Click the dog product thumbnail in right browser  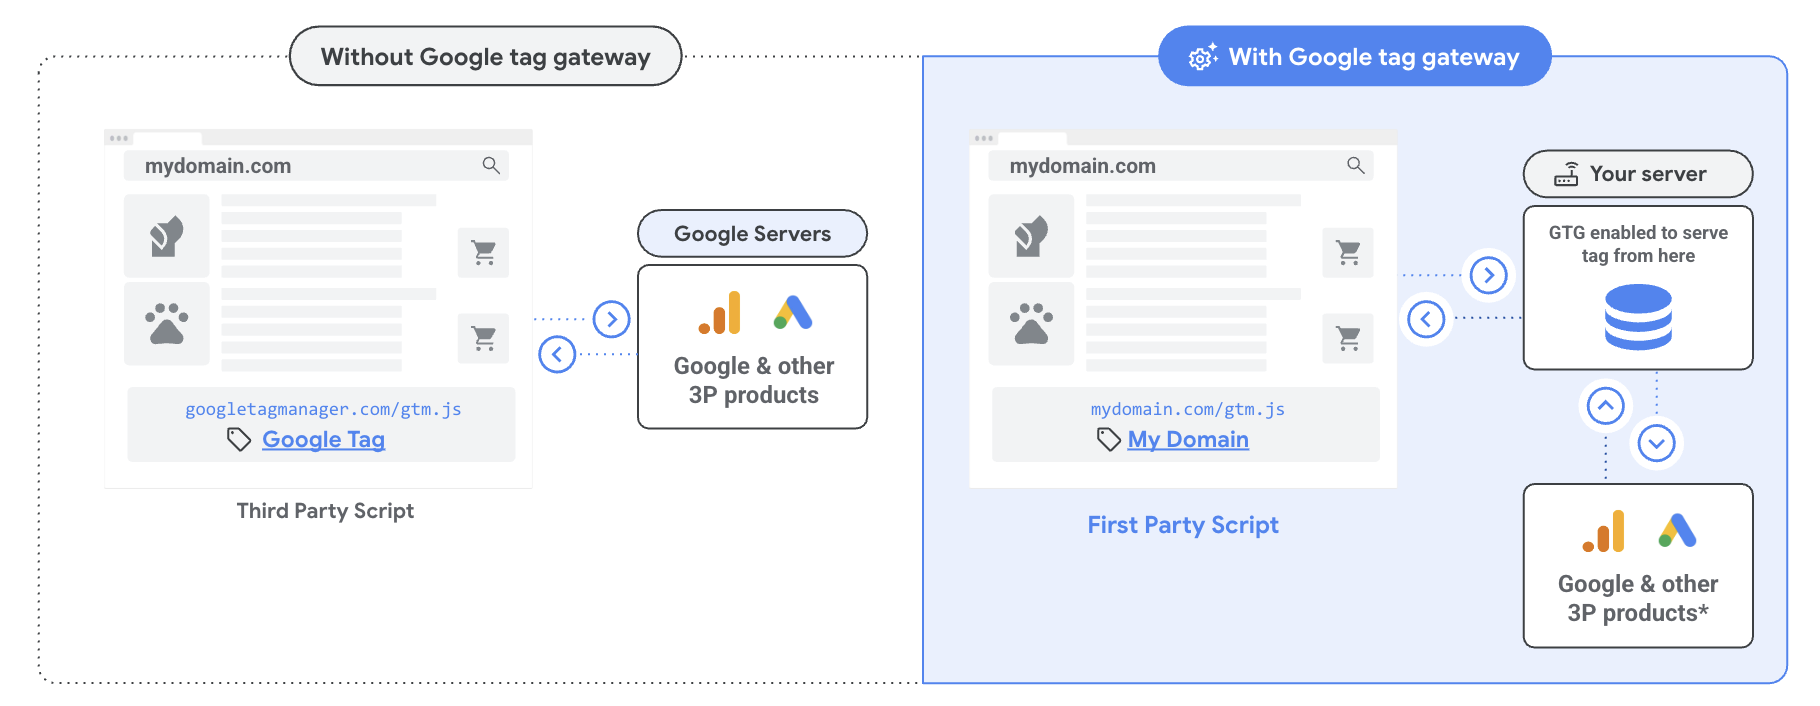coord(1031,236)
